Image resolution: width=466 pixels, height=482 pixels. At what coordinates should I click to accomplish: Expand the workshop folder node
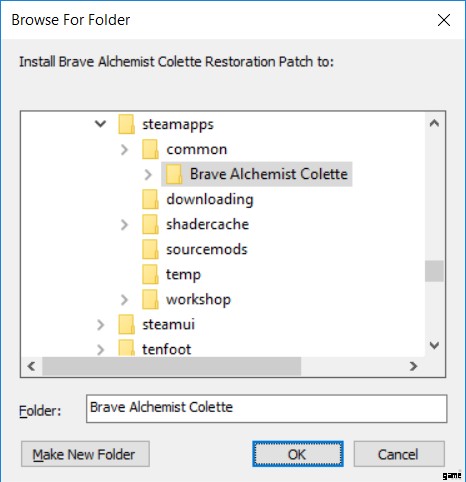coord(124,300)
